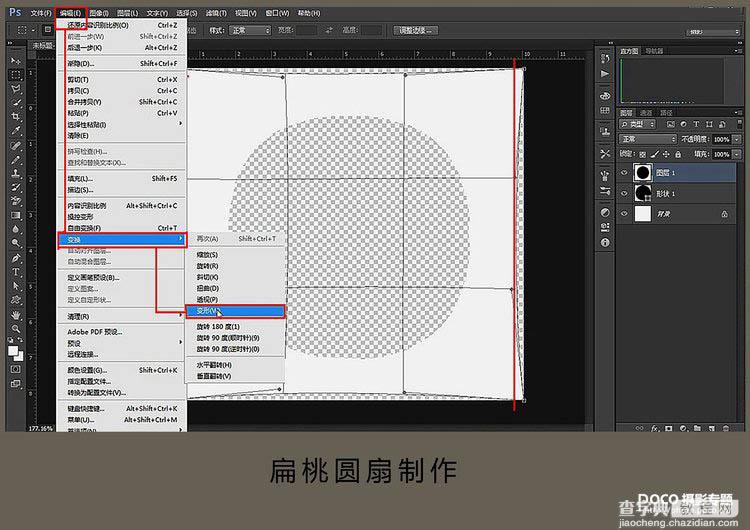Swap foreground and background colors
The width and height of the screenshot is (750, 530).
[x=21, y=340]
